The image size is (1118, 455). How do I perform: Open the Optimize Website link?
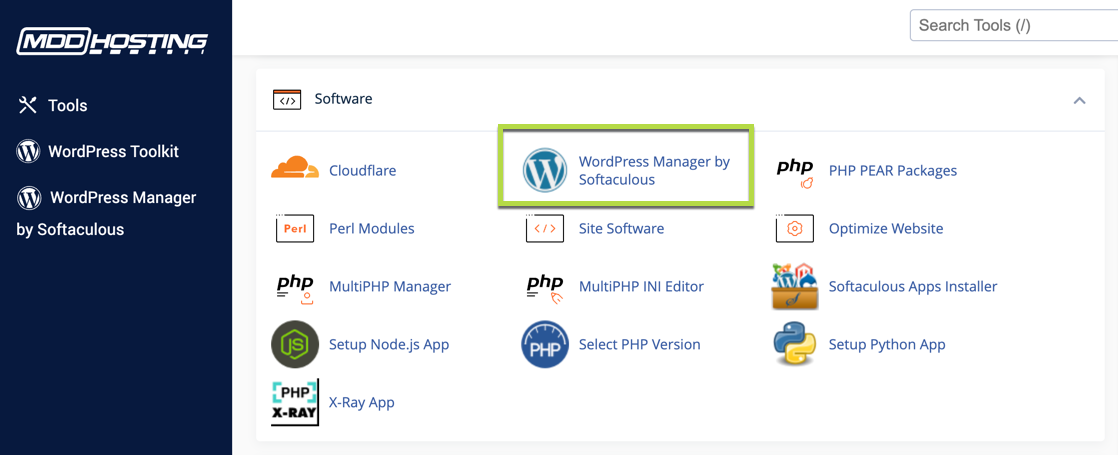click(886, 229)
